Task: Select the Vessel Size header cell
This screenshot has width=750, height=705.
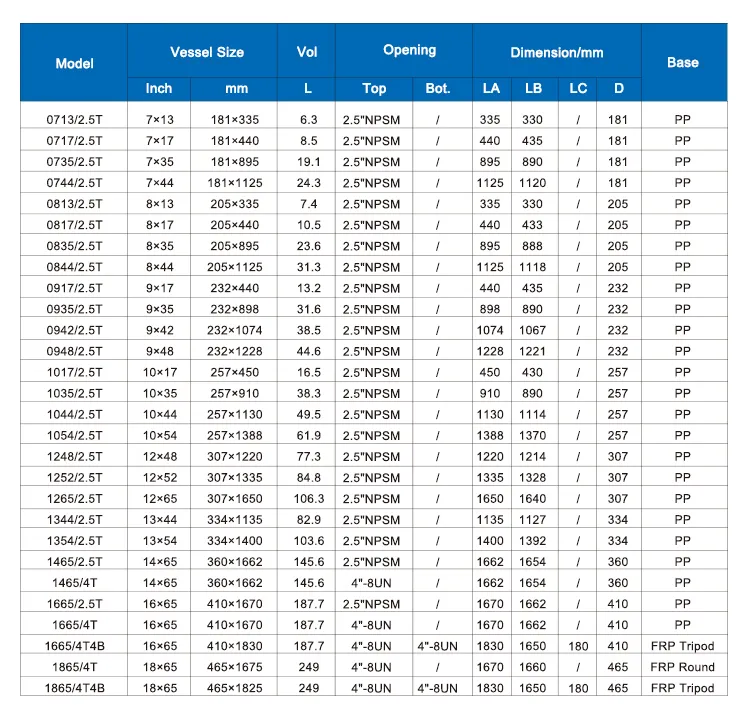Action: [x=207, y=51]
